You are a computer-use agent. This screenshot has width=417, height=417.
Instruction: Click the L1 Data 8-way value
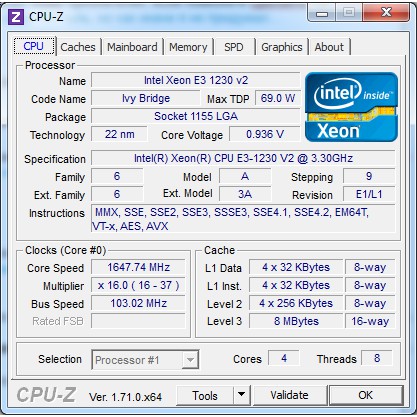(x=370, y=267)
